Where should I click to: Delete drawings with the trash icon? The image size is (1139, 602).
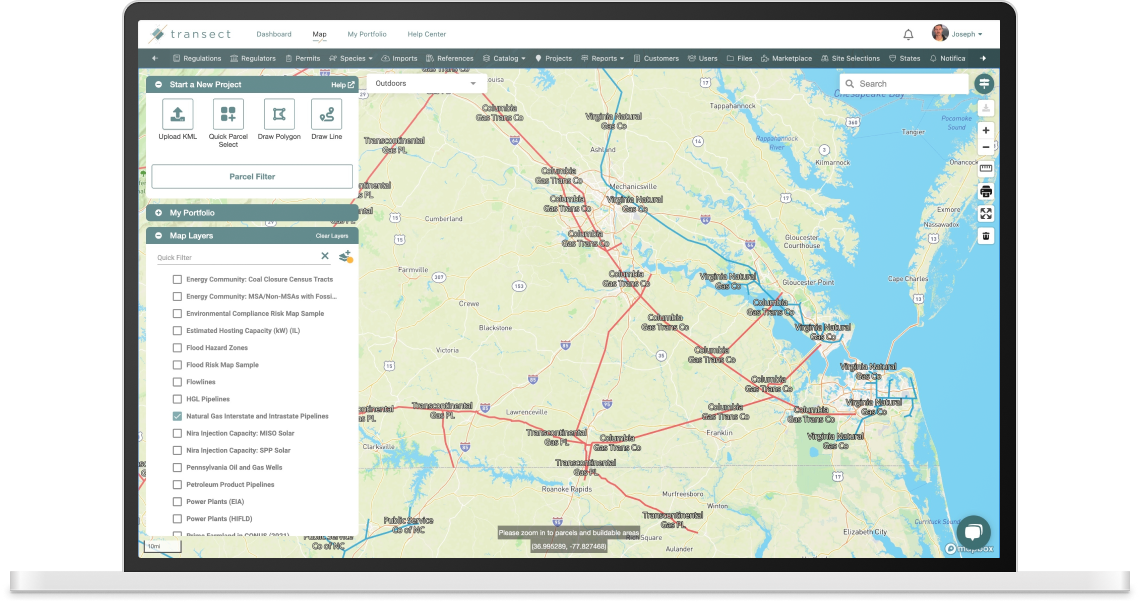(986, 236)
